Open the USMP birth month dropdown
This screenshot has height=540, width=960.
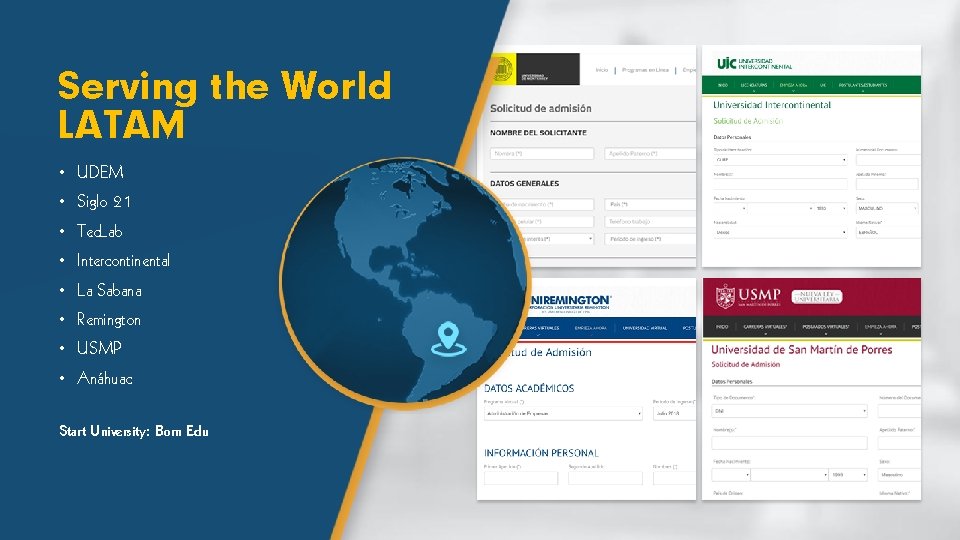(x=789, y=474)
